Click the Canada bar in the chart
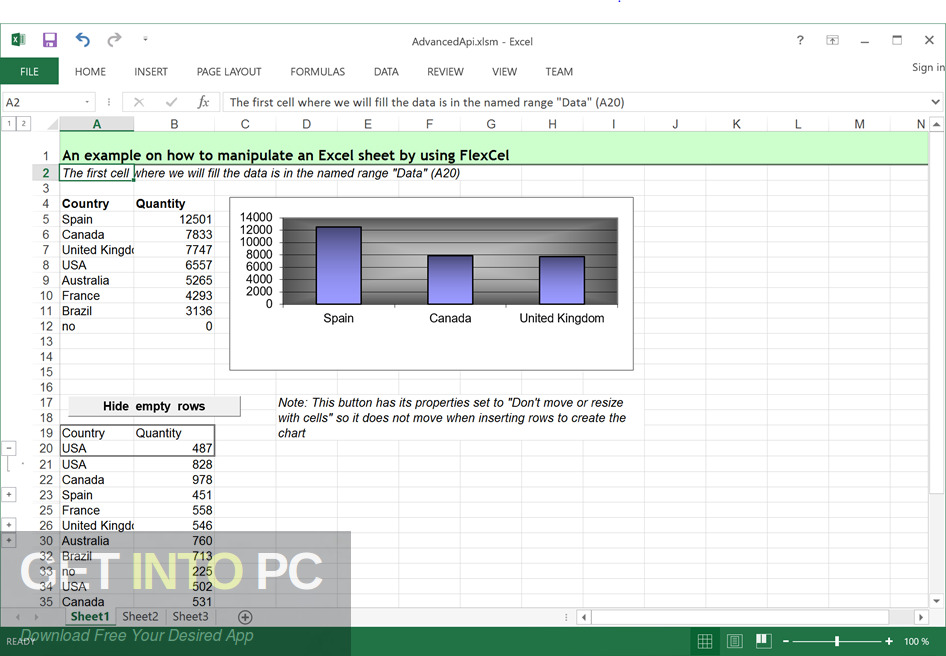The width and height of the screenshot is (946, 656). pyautogui.click(x=450, y=280)
